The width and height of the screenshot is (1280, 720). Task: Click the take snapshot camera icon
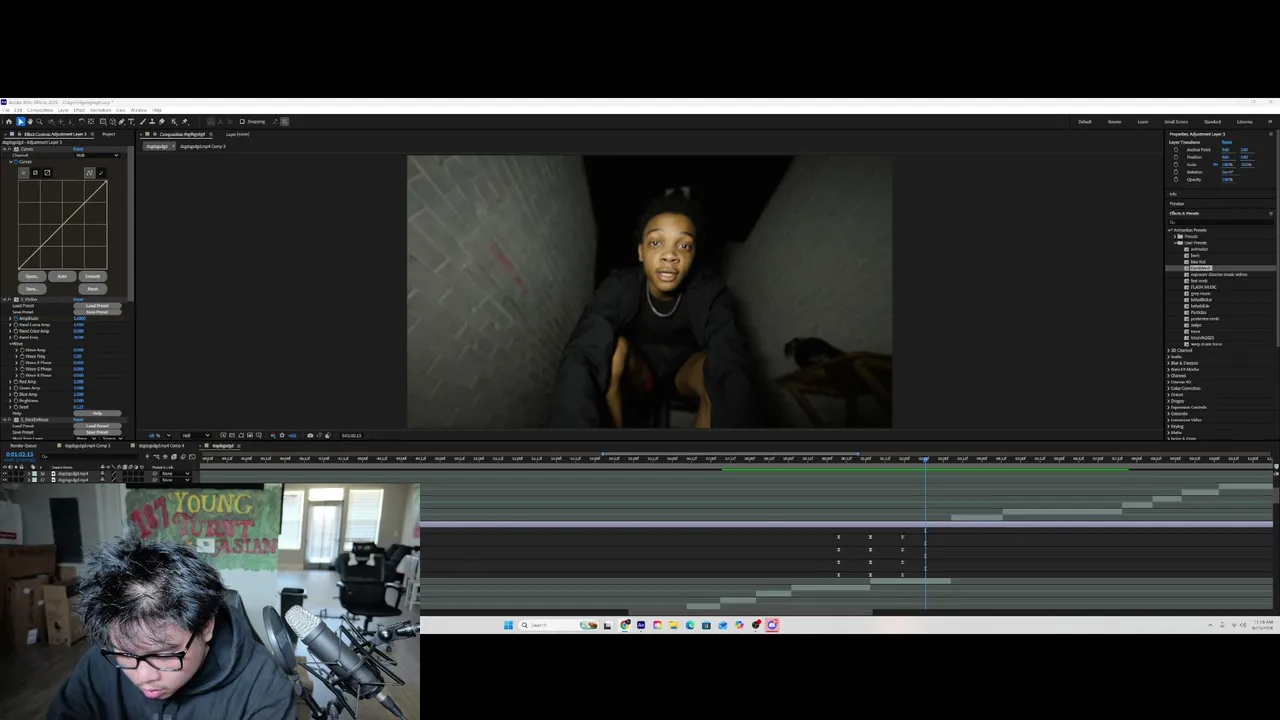tap(310, 436)
